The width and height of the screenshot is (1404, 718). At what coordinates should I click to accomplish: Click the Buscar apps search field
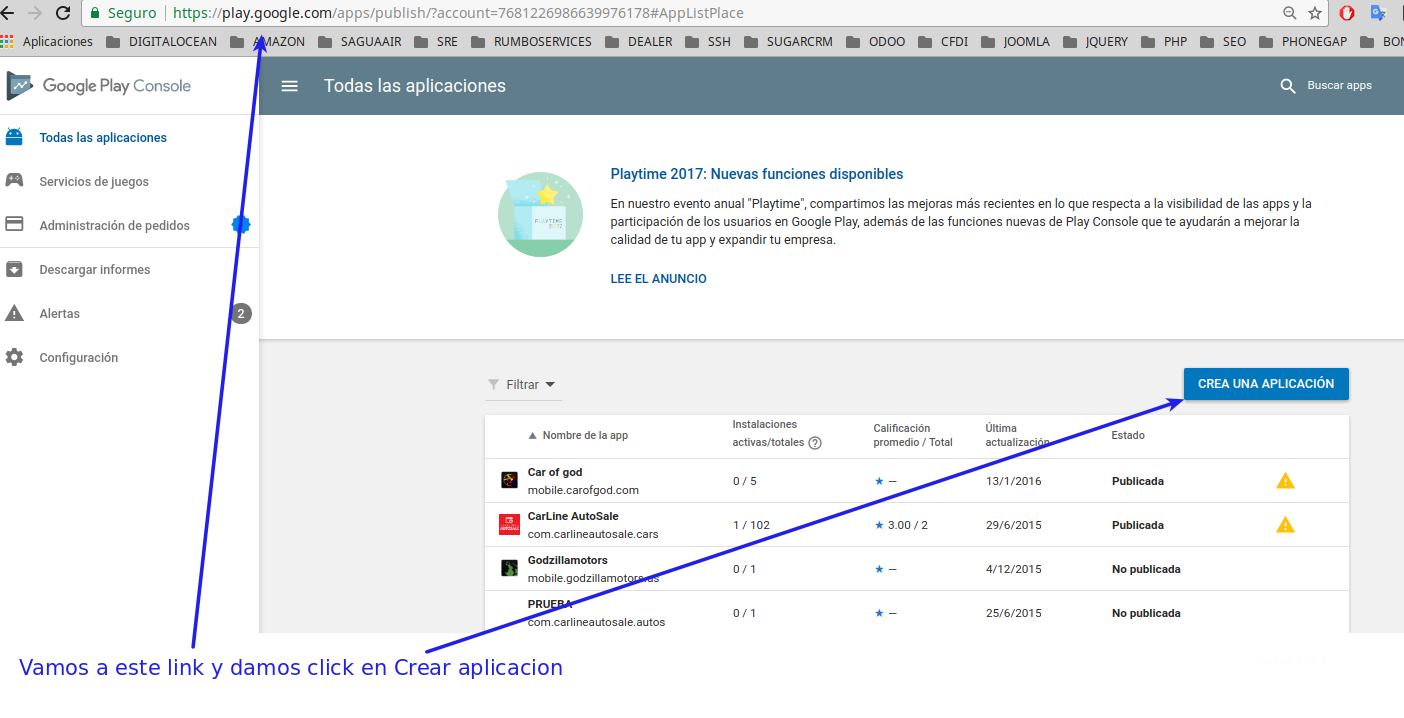click(1339, 86)
